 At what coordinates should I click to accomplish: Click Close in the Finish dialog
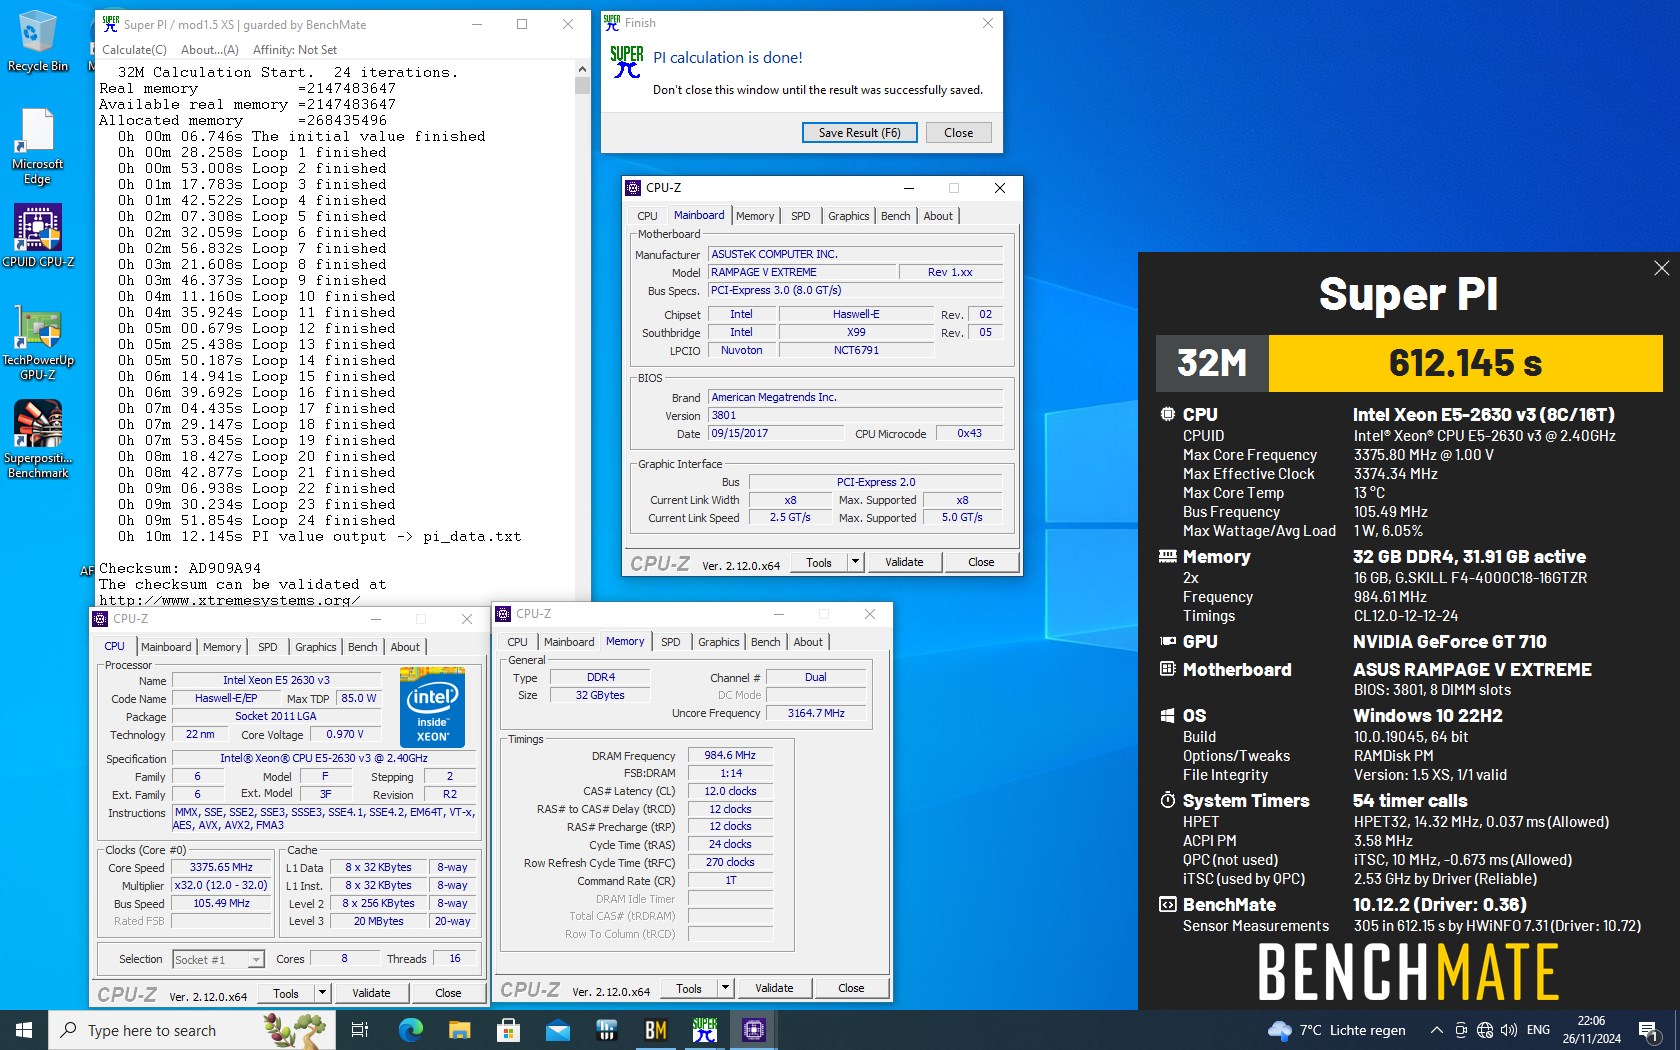(958, 132)
